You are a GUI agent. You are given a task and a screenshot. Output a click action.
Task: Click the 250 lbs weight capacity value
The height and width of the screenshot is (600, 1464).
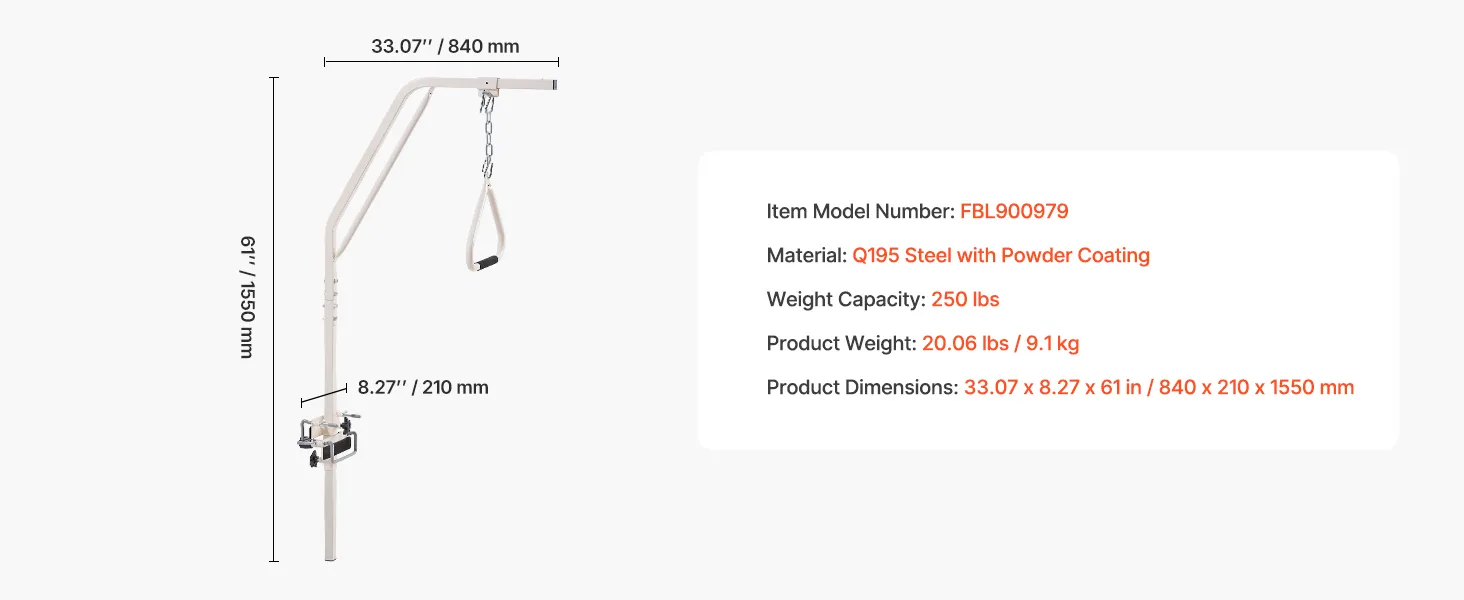pyautogui.click(x=965, y=299)
